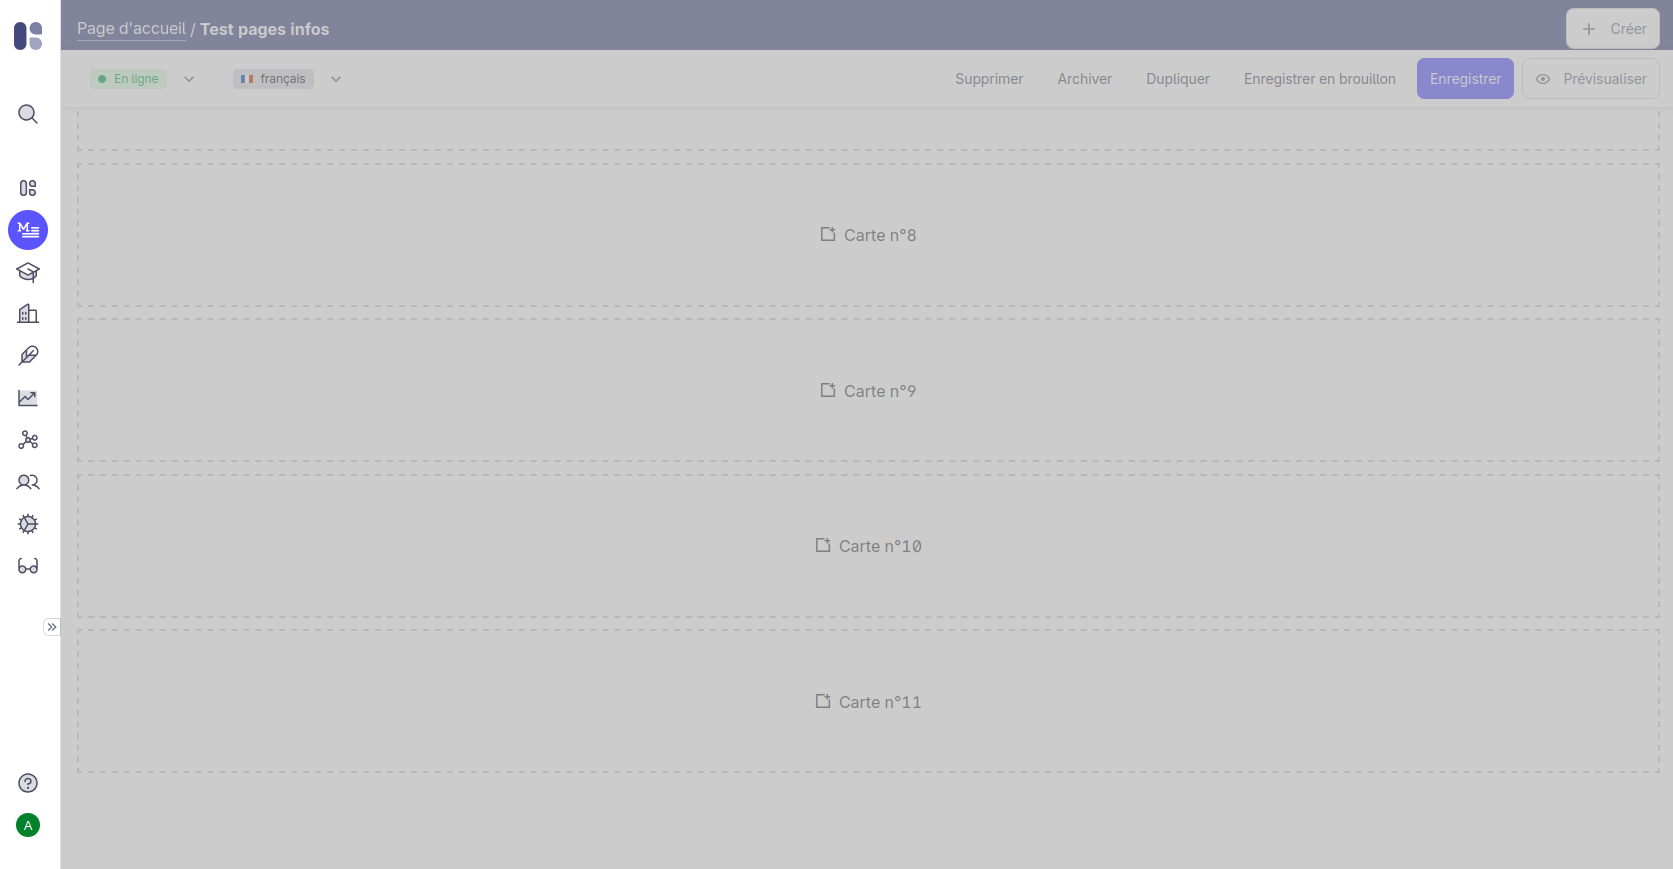Open the glasses icon in sidebar
This screenshot has height=869, width=1673.
pos(28,566)
